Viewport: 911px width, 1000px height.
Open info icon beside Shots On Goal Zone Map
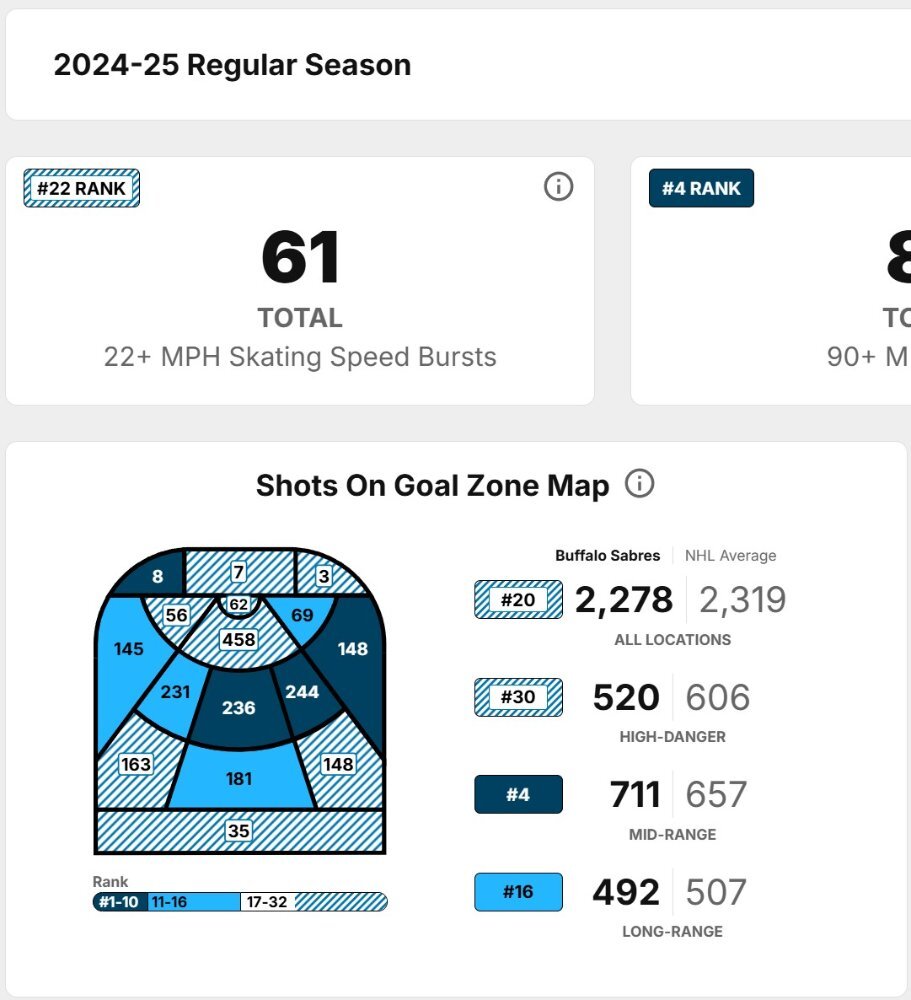639,485
